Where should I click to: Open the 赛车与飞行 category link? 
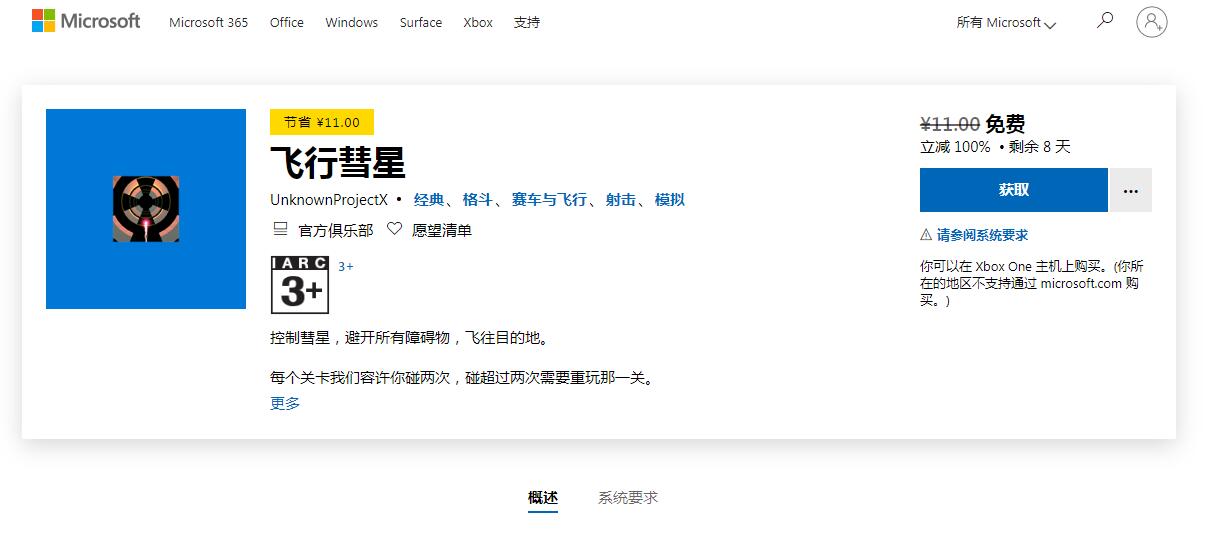click(x=549, y=200)
